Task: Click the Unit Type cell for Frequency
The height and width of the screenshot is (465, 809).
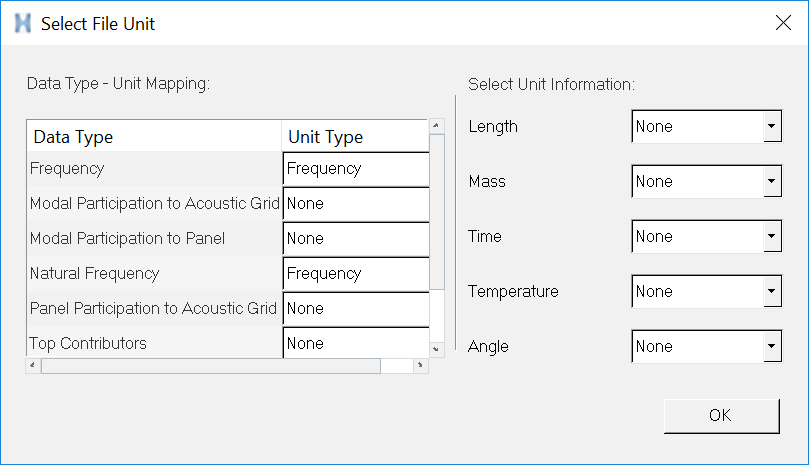Action: (x=356, y=169)
